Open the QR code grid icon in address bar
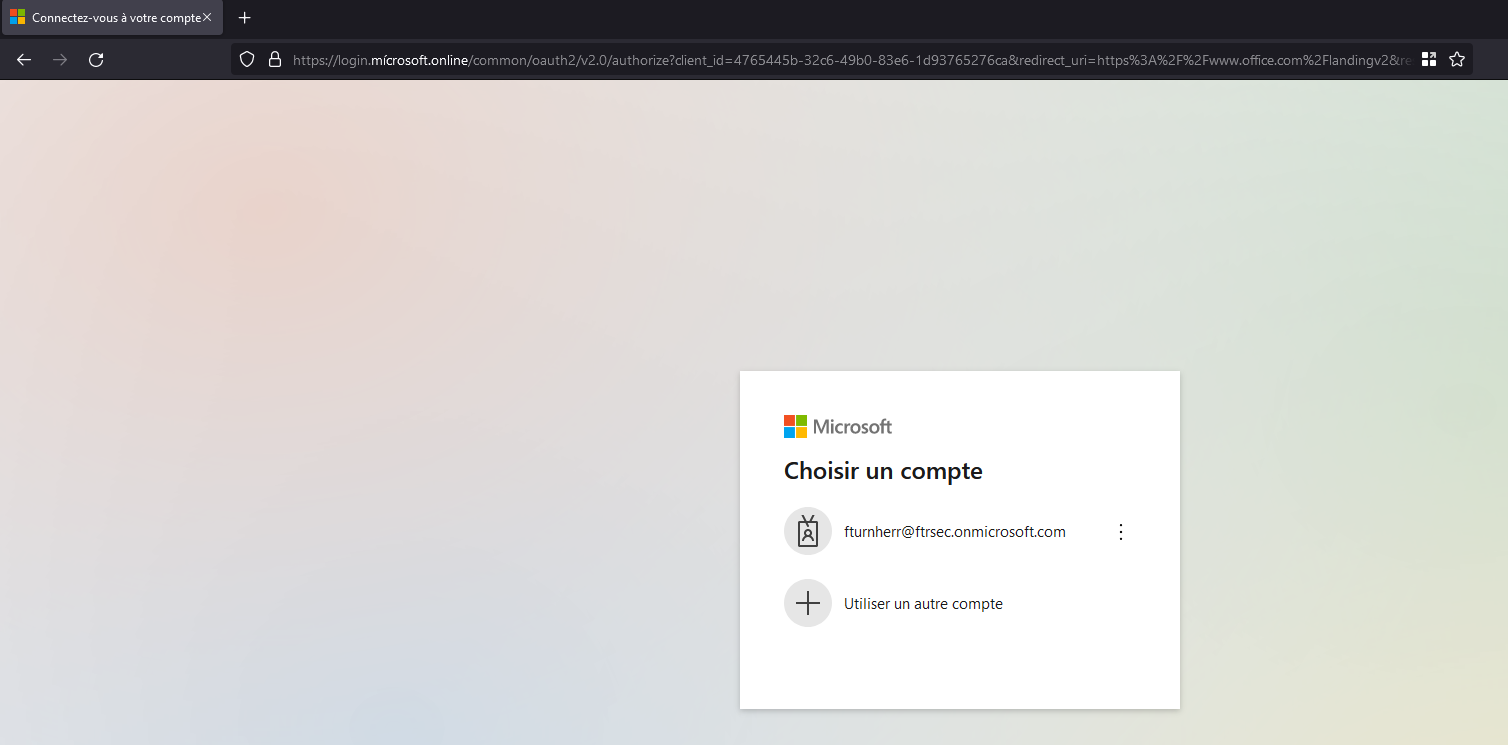The height and width of the screenshot is (745, 1508). tap(1429, 60)
